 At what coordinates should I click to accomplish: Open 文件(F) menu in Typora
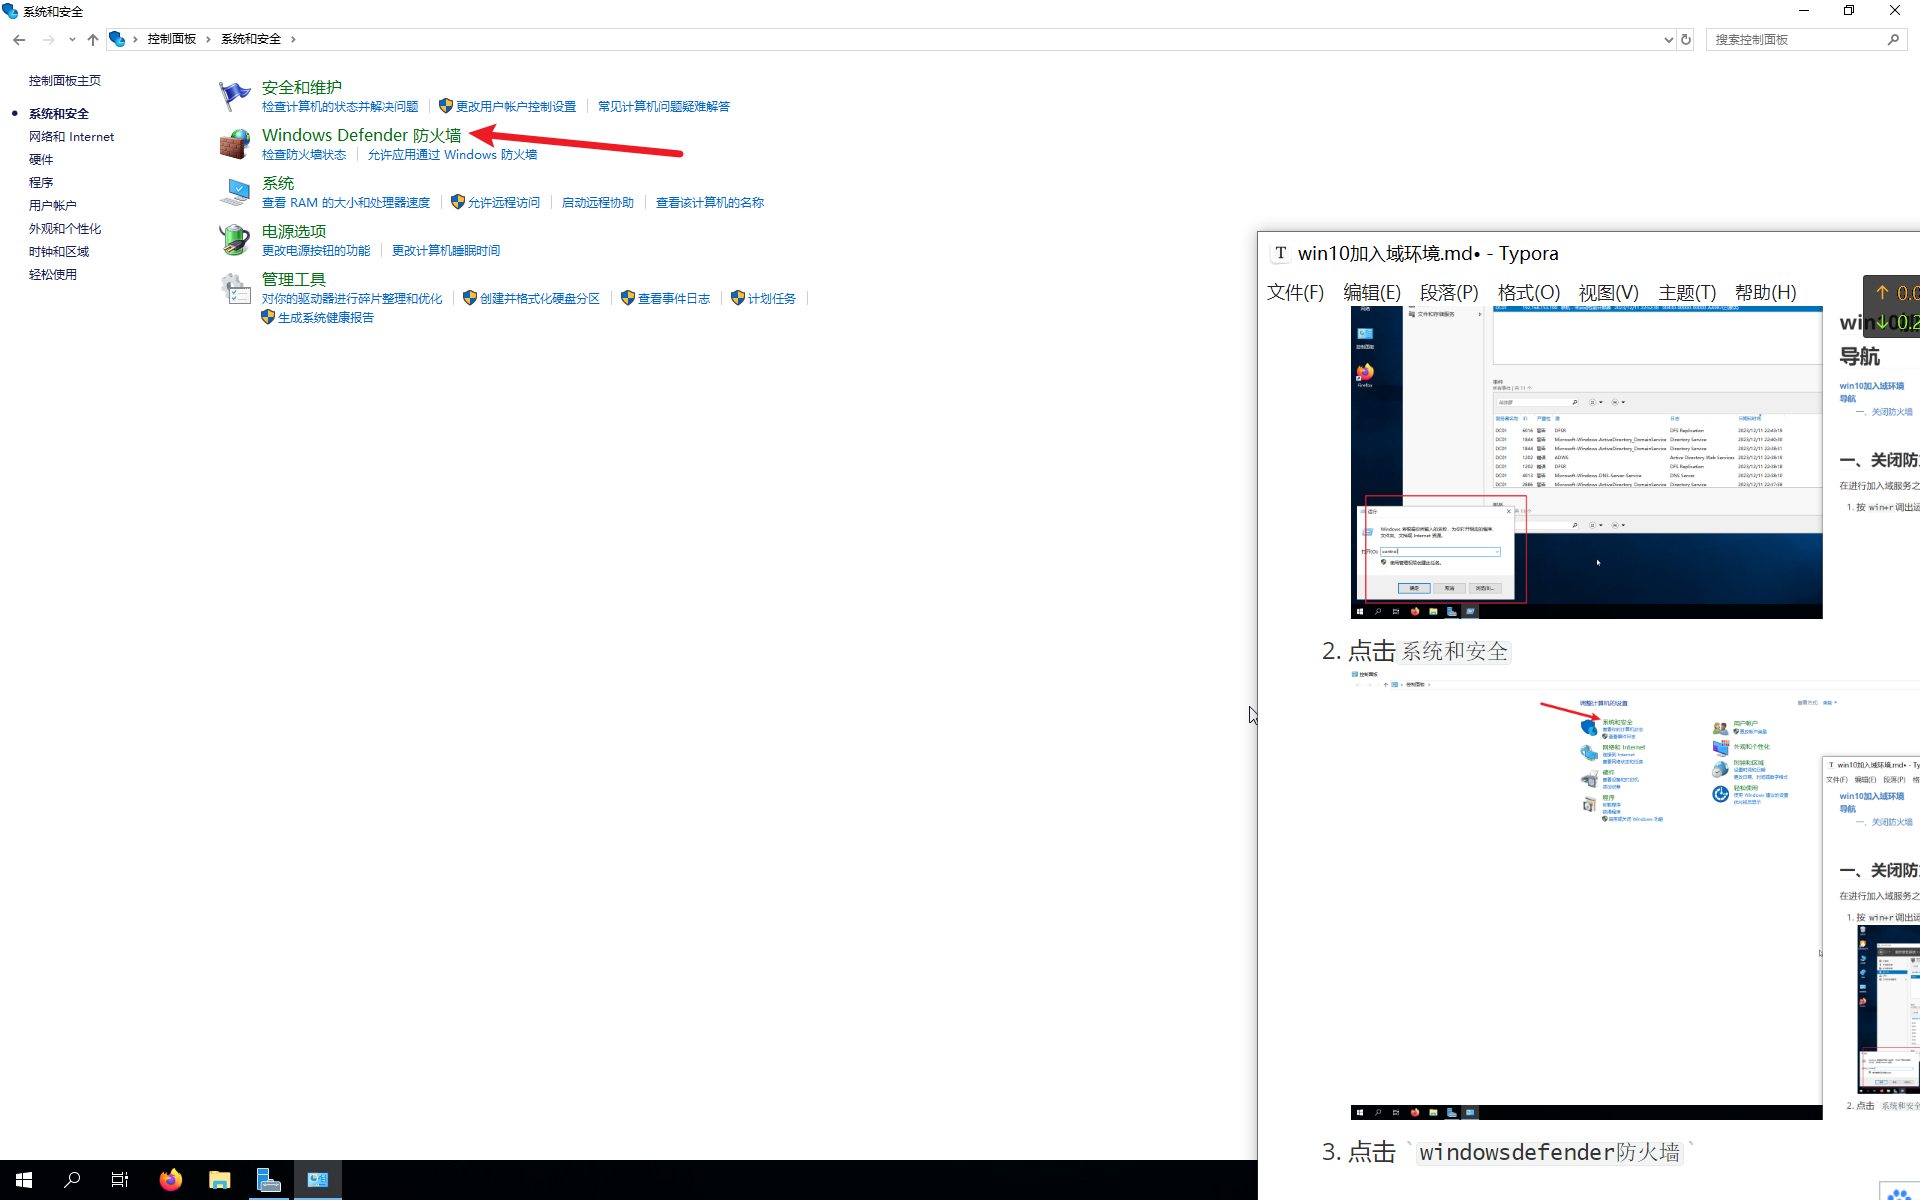click(x=1295, y=292)
